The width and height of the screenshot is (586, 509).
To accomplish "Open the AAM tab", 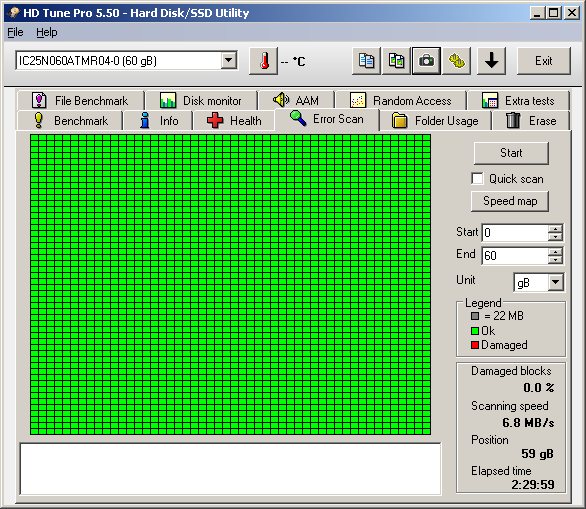I will coord(297,101).
